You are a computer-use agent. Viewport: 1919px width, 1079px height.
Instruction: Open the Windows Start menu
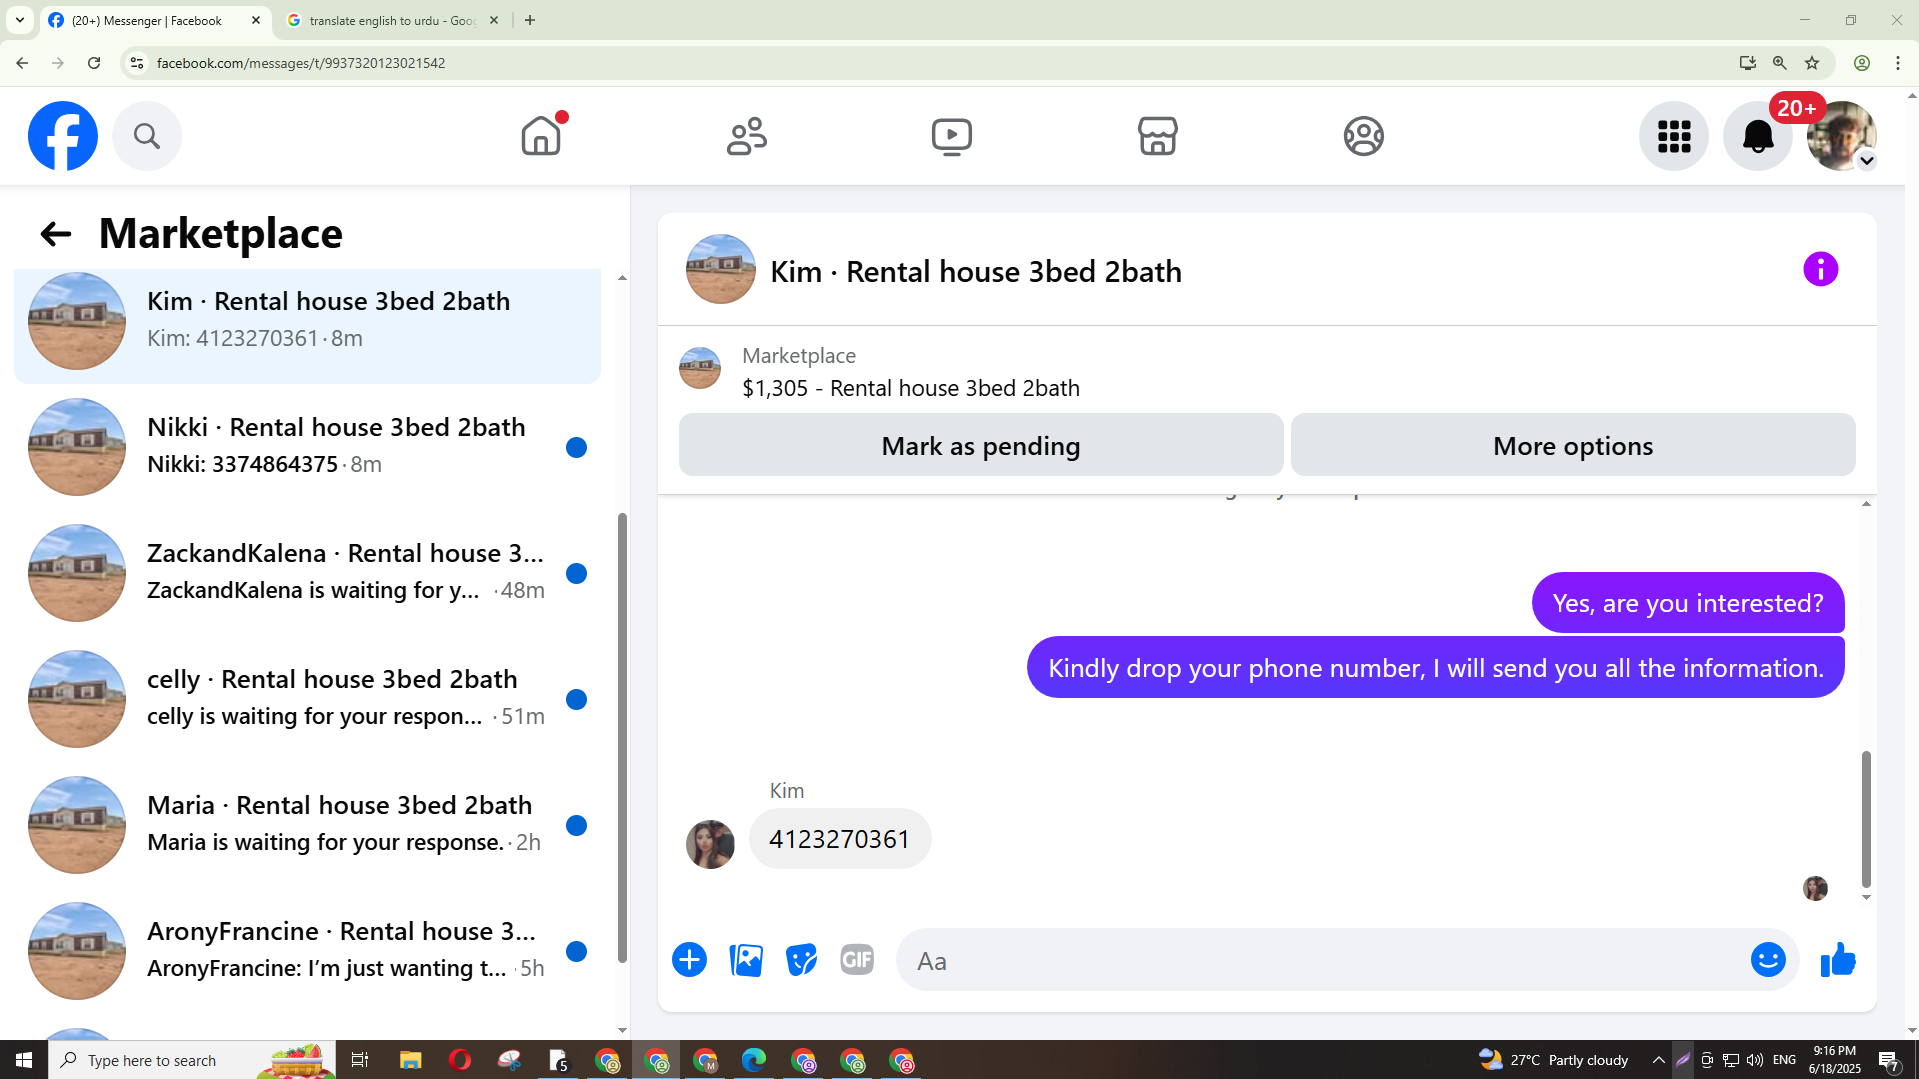click(24, 1060)
